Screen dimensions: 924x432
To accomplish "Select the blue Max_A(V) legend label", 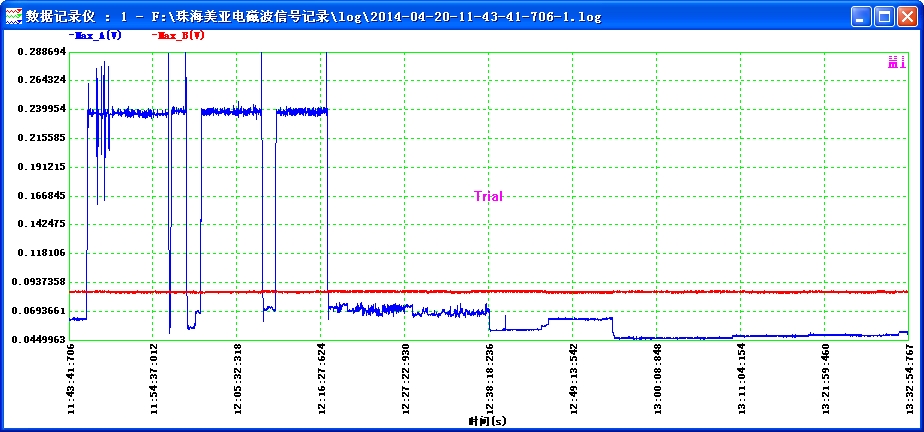I will pos(95,35).
